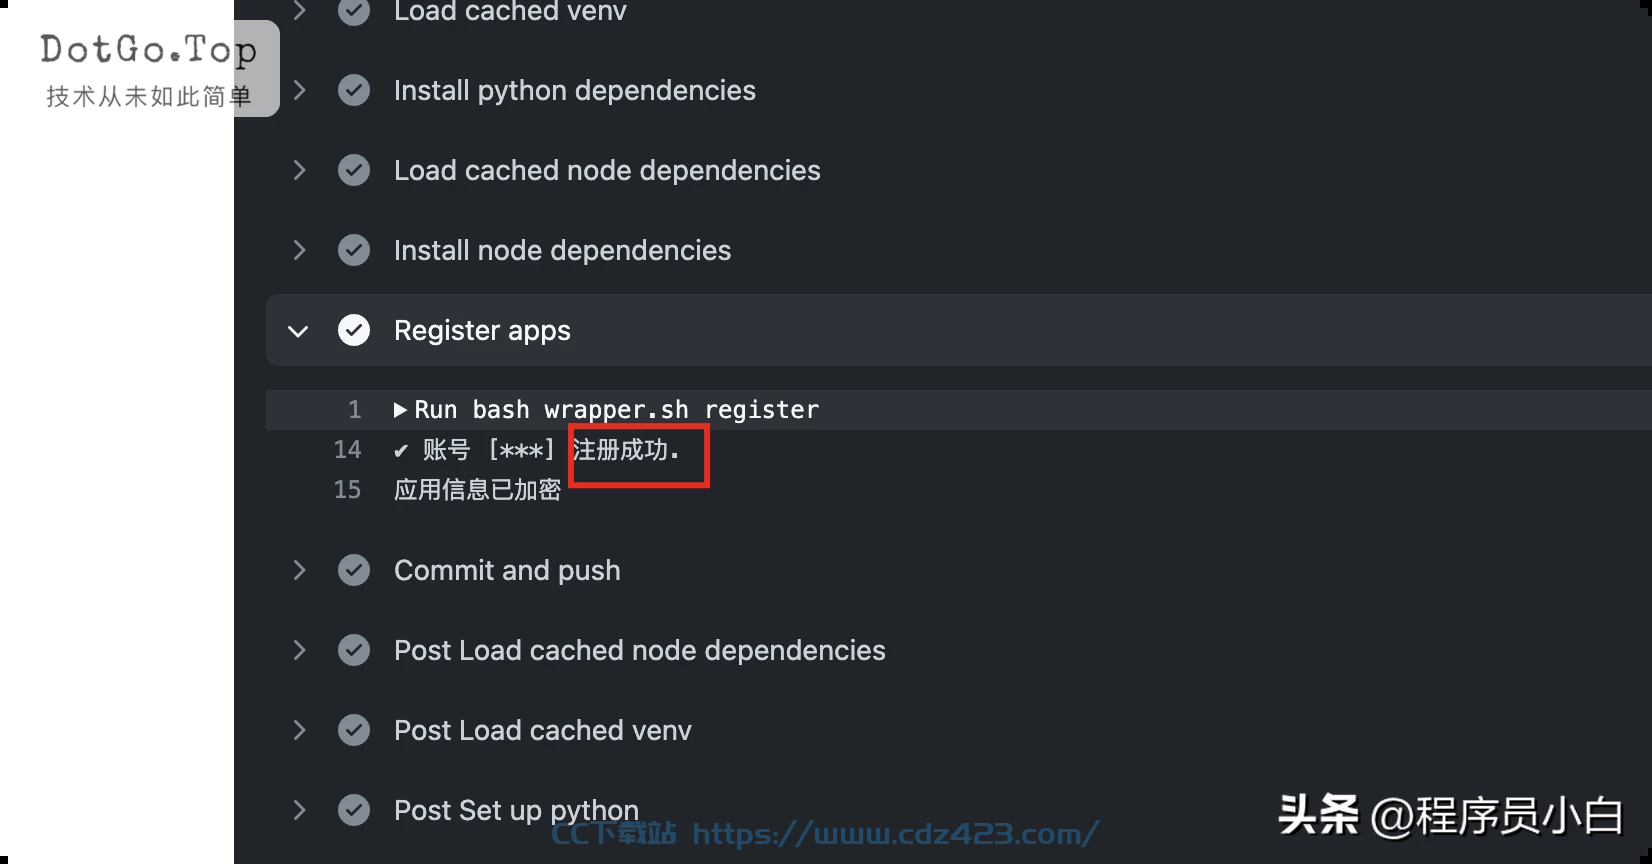Open the Install node dependencies step title

562,250
